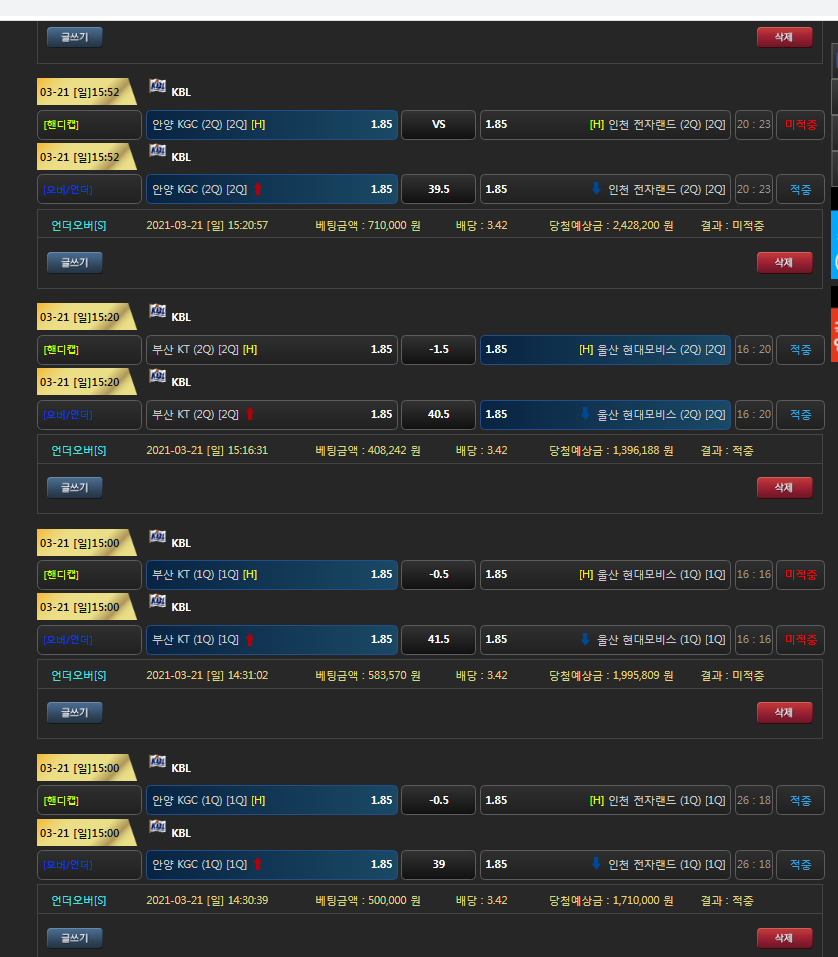
Task: Click the topmost 삭제 button on the page
Action: point(784,37)
